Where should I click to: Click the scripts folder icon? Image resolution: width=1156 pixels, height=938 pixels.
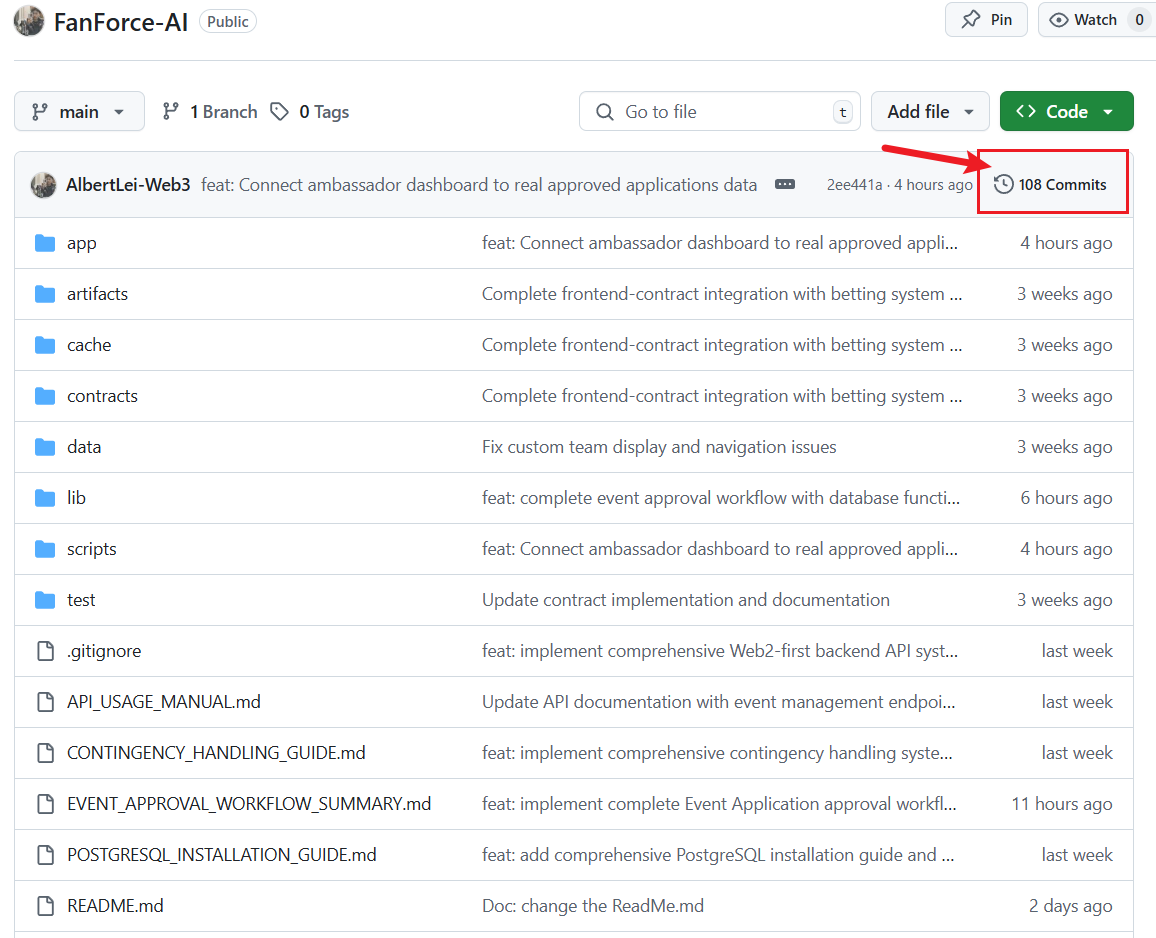pyautogui.click(x=45, y=549)
